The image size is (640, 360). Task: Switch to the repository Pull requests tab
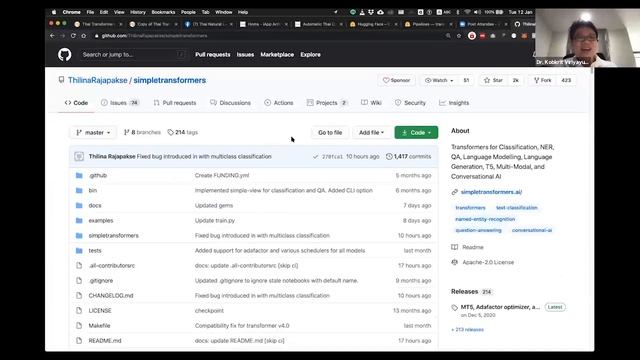pyautogui.click(x=175, y=103)
